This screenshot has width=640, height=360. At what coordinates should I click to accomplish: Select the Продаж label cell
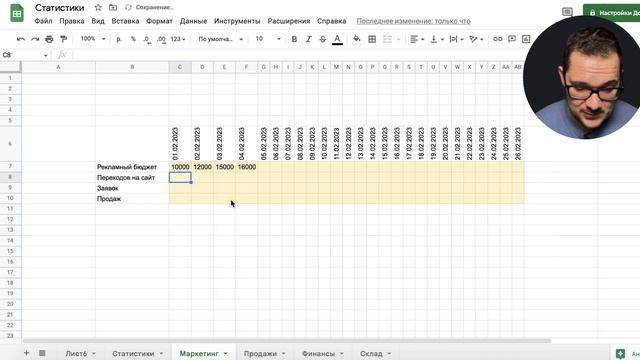[132, 199]
